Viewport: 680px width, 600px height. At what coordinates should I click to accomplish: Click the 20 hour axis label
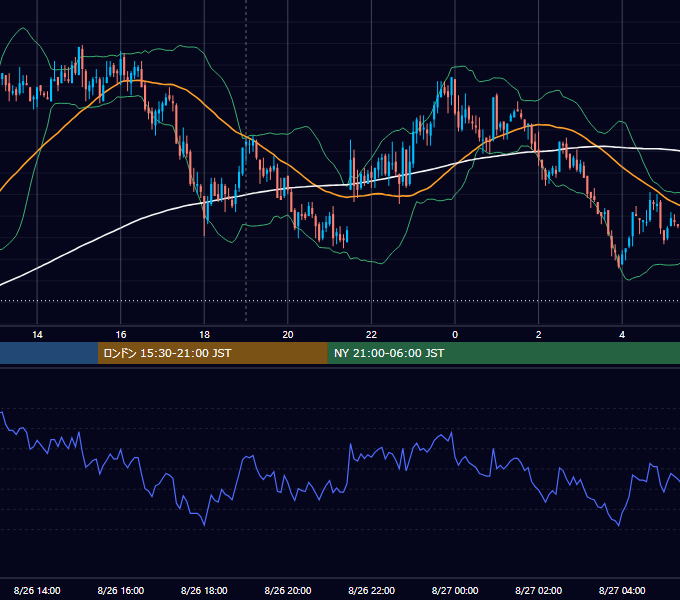(x=288, y=335)
